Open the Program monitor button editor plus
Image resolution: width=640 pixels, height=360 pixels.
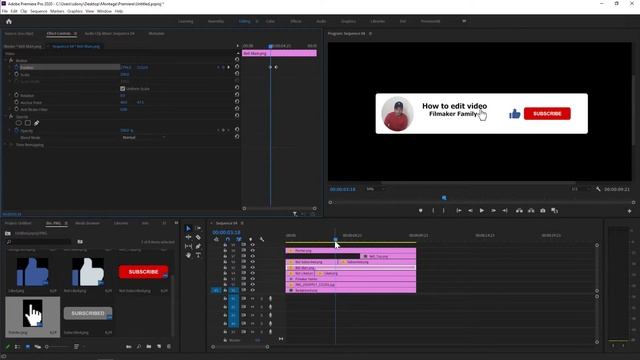tap(629, 211)
